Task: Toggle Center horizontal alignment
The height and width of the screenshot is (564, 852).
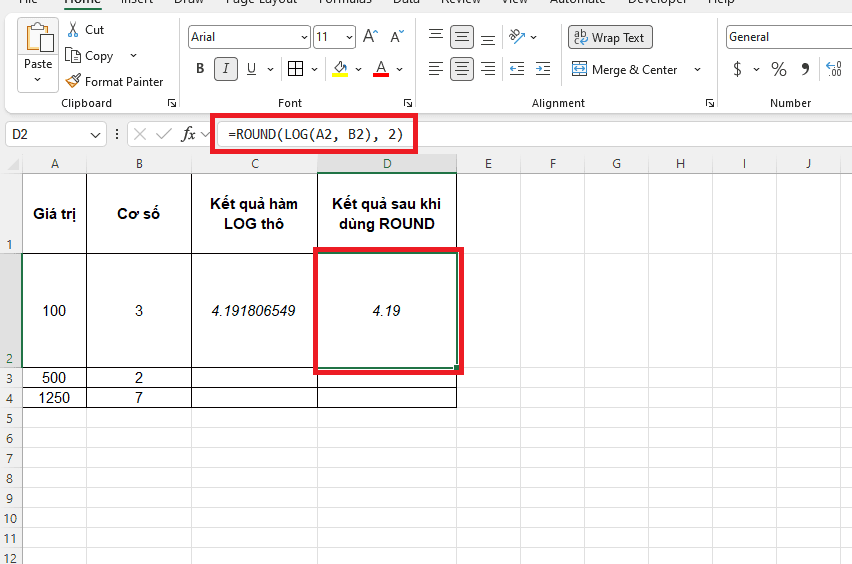Action: (461, 68)
